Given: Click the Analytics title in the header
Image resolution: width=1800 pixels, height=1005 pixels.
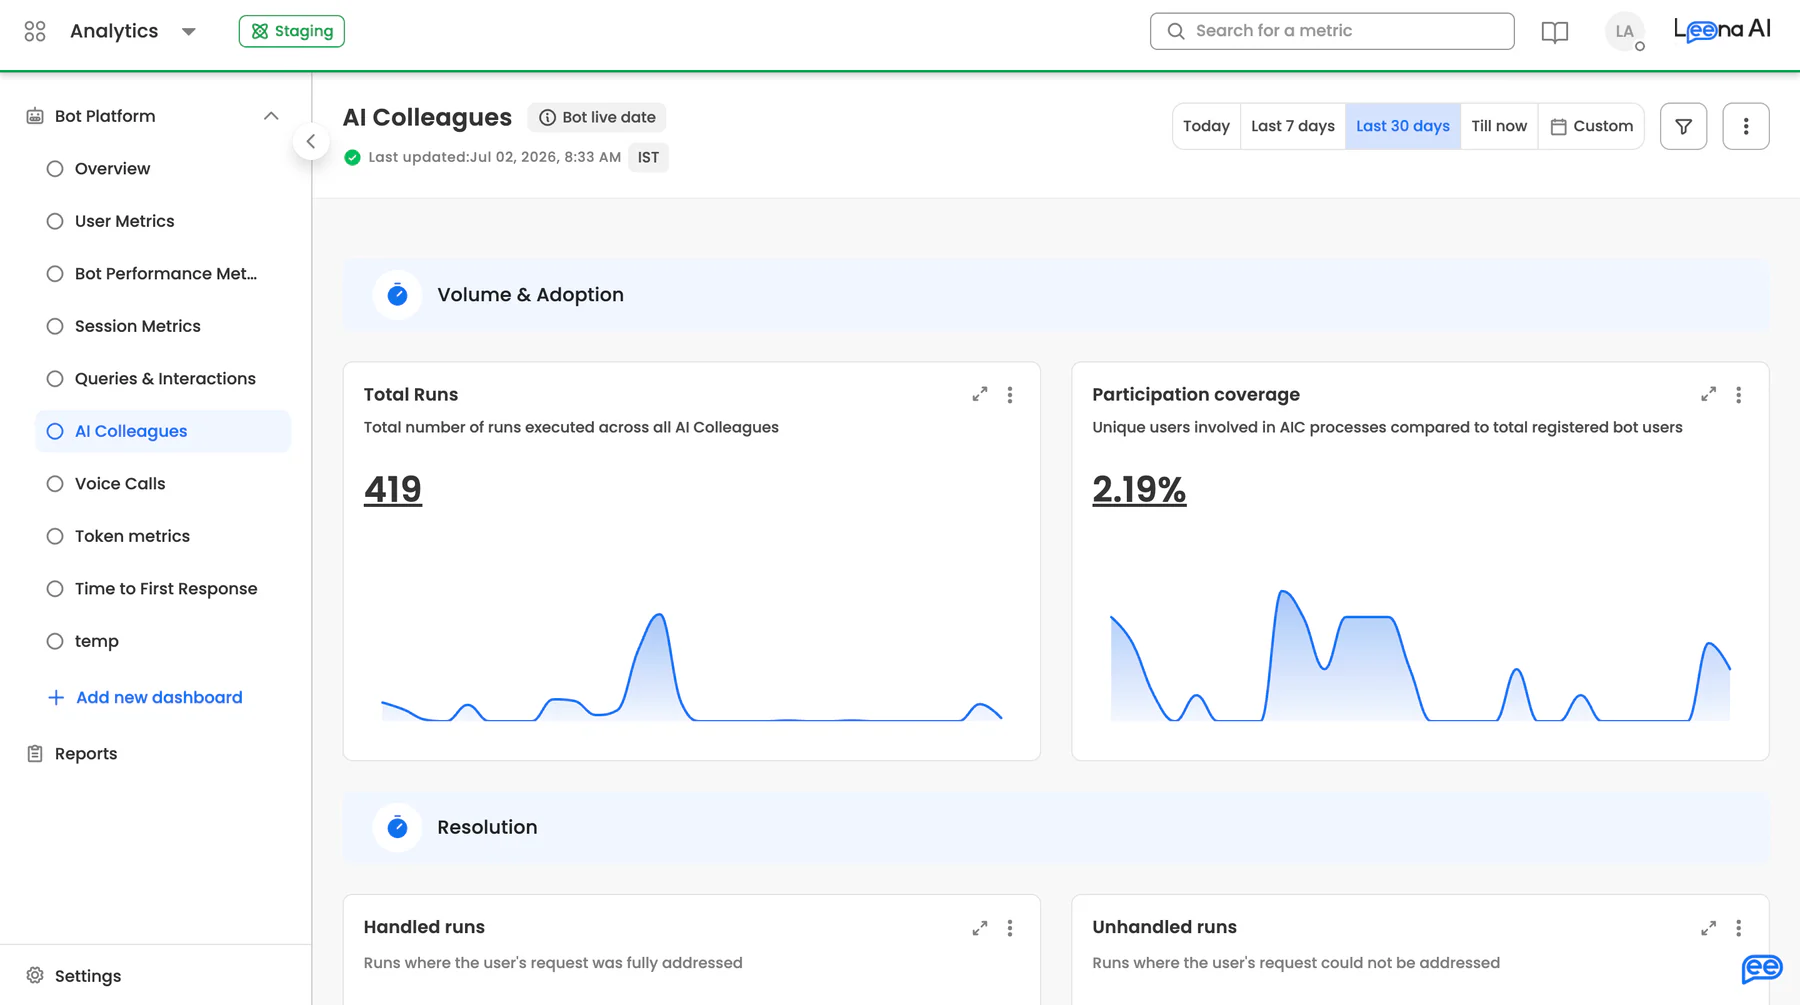Looking at the screenshot, I should 114,31.
